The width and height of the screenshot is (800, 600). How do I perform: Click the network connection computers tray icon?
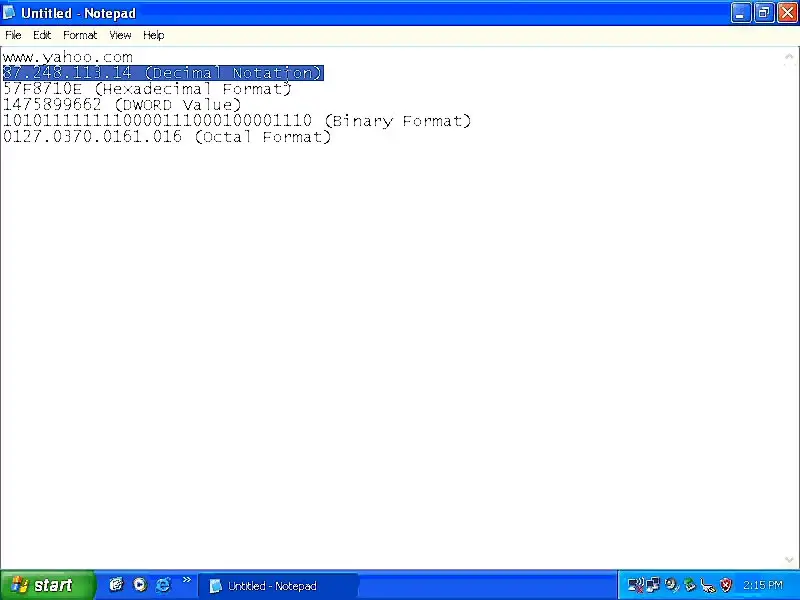653,585
